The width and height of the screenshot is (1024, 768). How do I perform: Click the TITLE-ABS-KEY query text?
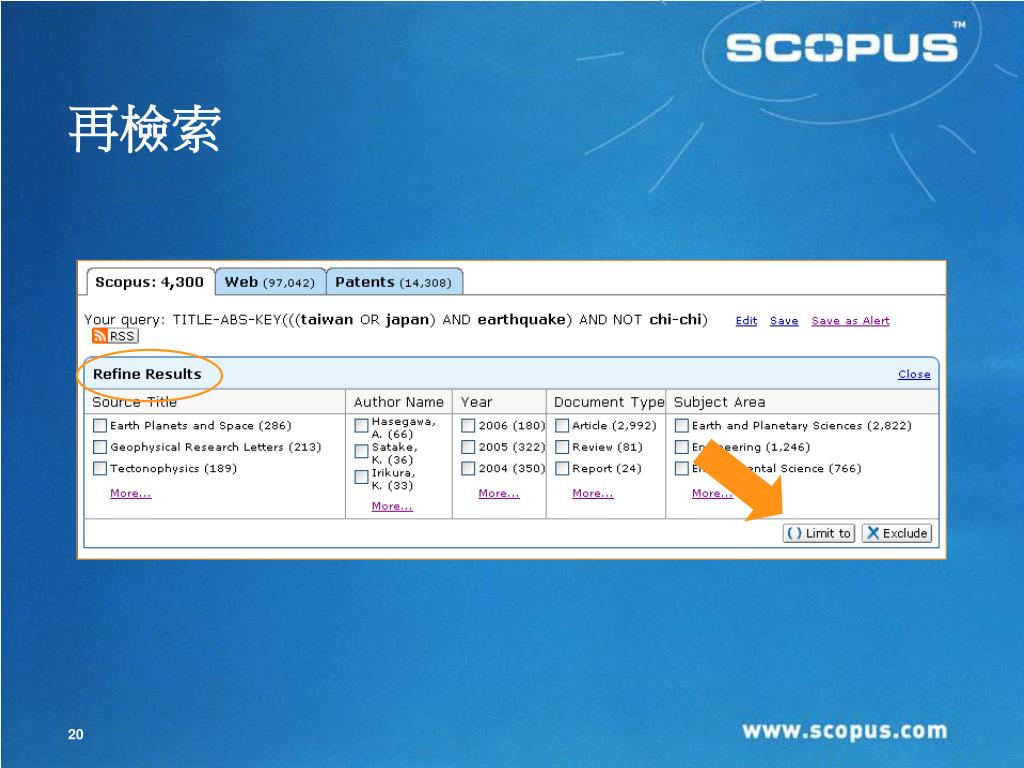pos(440,320)
